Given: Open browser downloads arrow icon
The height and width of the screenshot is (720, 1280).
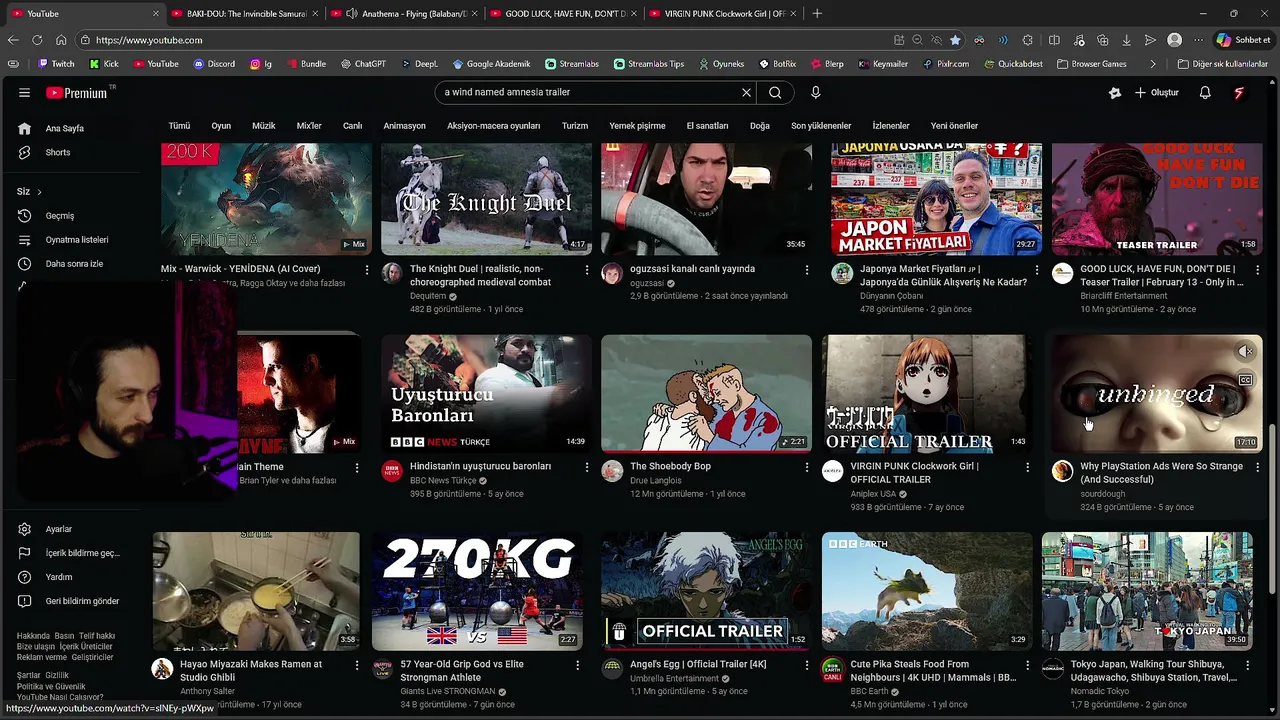Looking at the screenshot, I should coord(1126,40).
